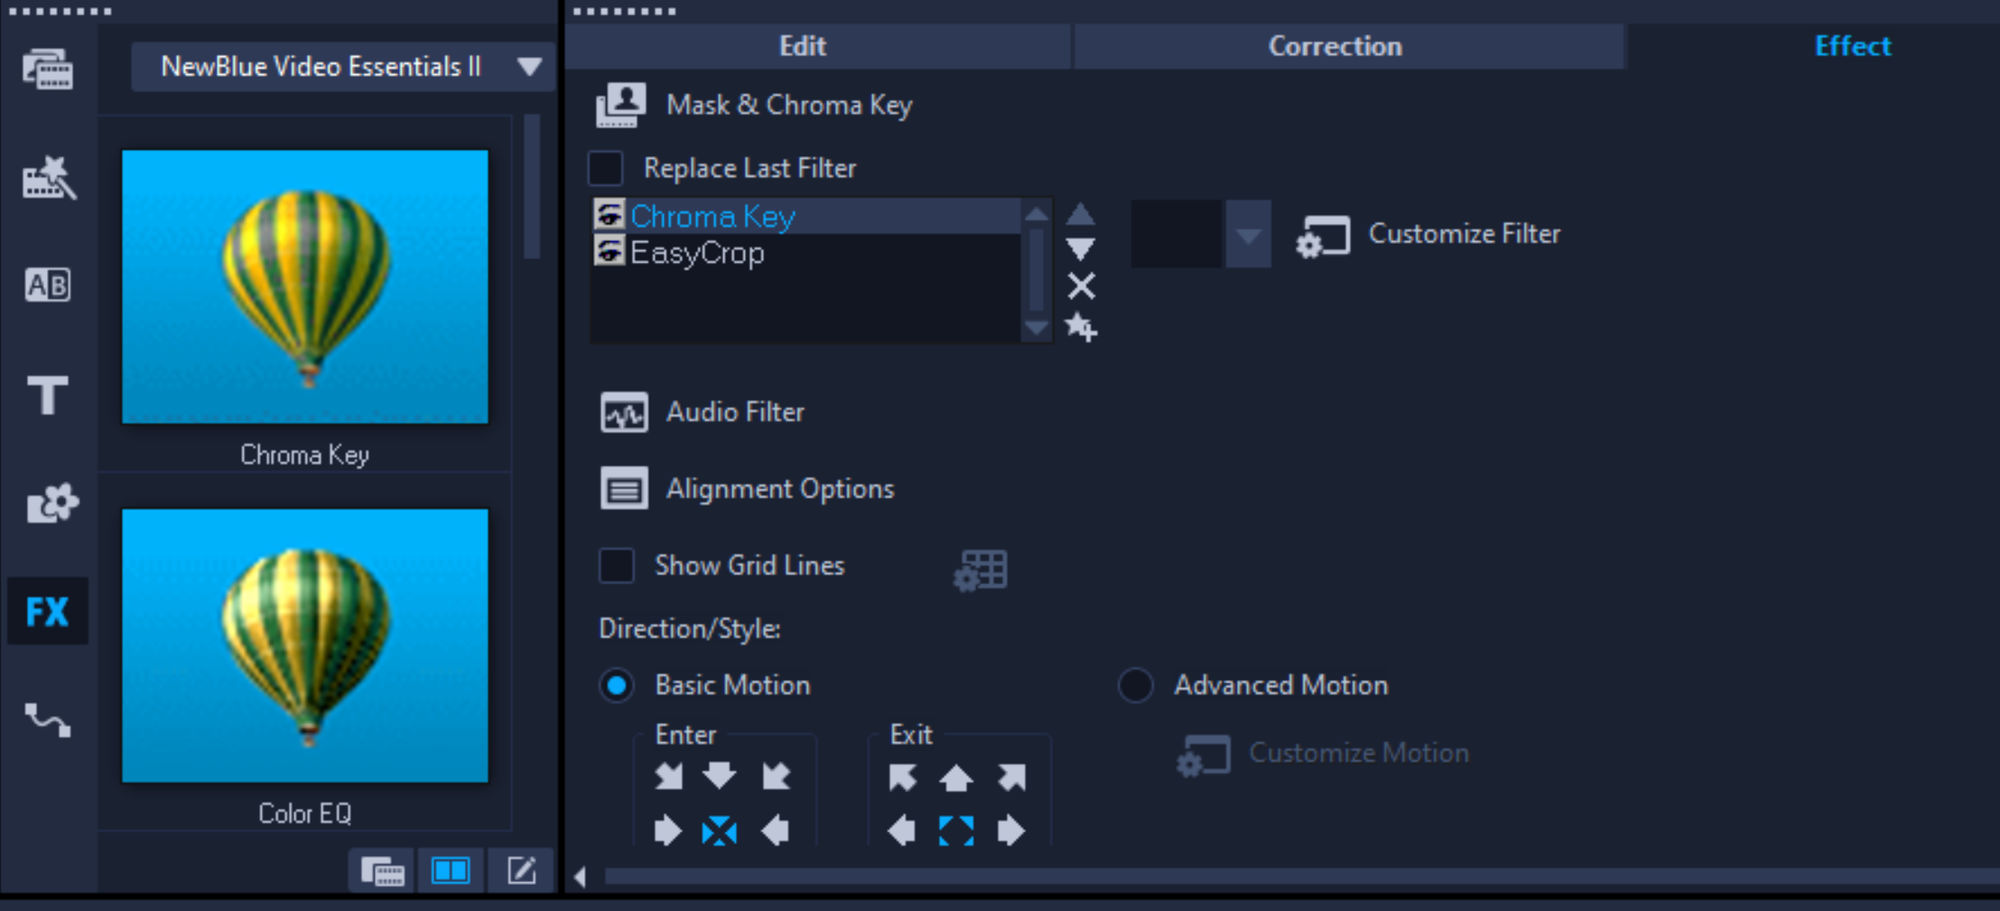
Task: Set Enter direction from top-right arrow
Action: pyautogui.click(x=776, y=776)
